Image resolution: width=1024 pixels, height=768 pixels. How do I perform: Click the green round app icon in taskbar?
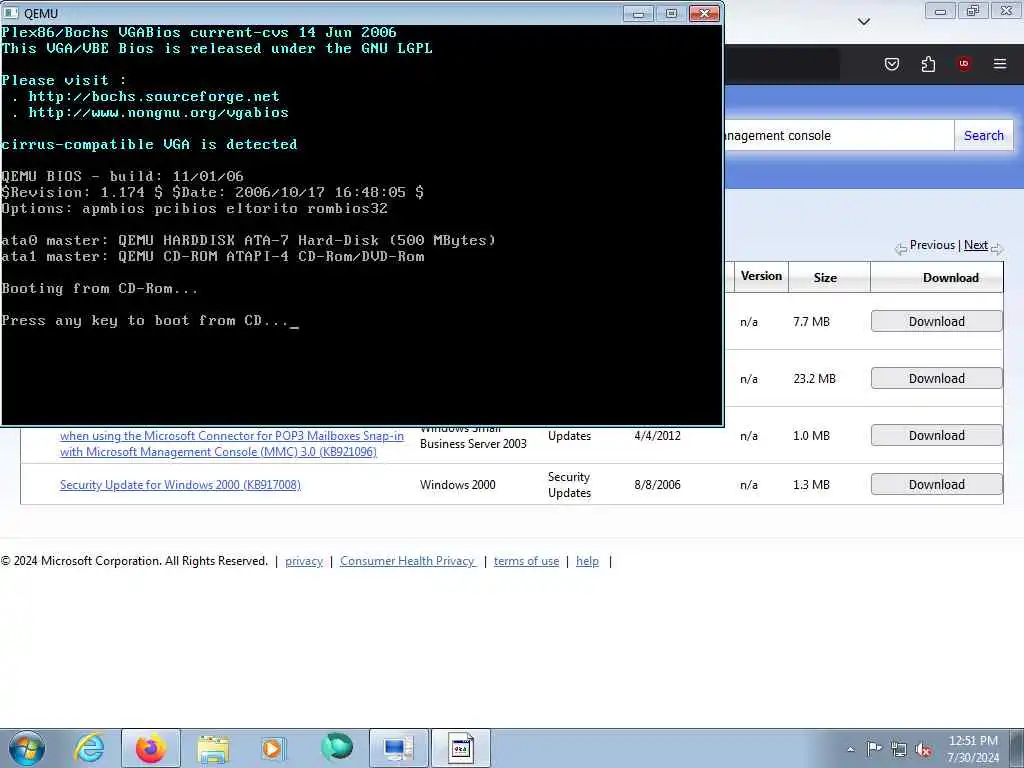tap(337, 748)
